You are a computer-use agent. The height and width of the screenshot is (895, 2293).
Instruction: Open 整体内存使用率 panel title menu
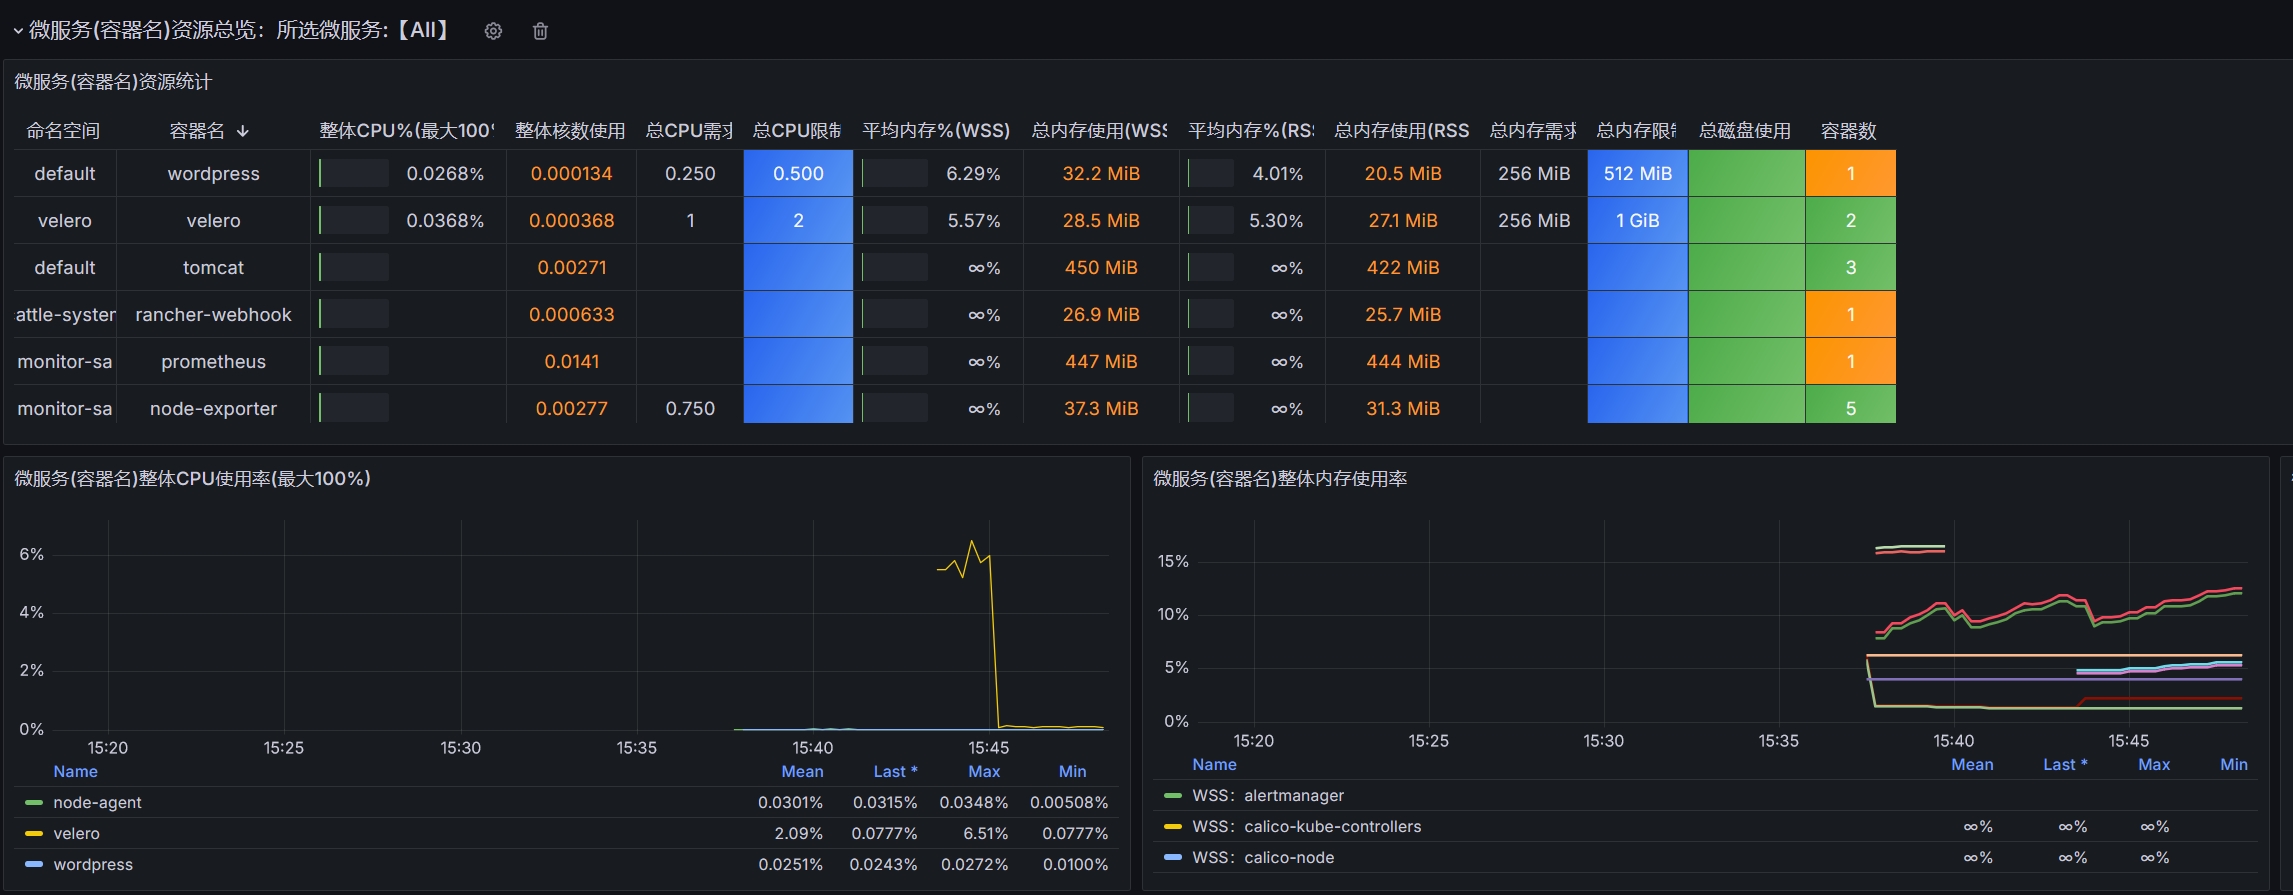1280,479
